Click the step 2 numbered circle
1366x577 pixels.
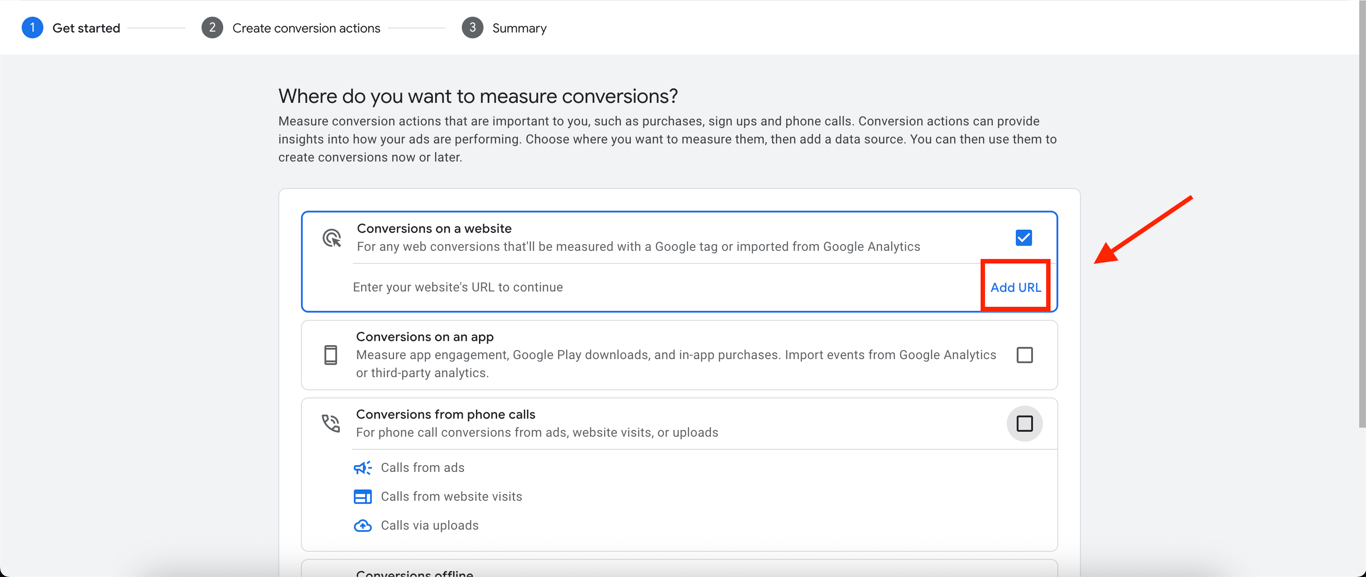[212, 28]
